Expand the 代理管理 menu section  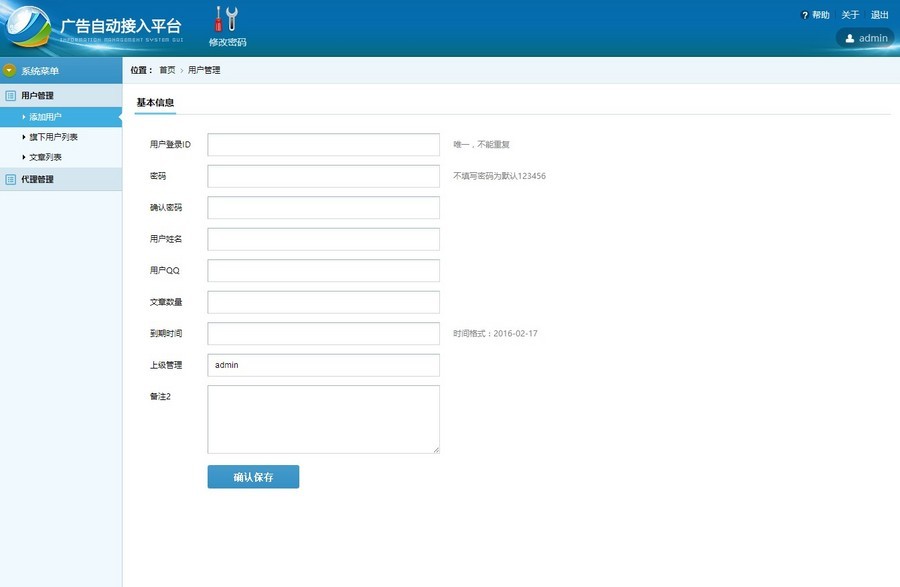pos(61,179)
